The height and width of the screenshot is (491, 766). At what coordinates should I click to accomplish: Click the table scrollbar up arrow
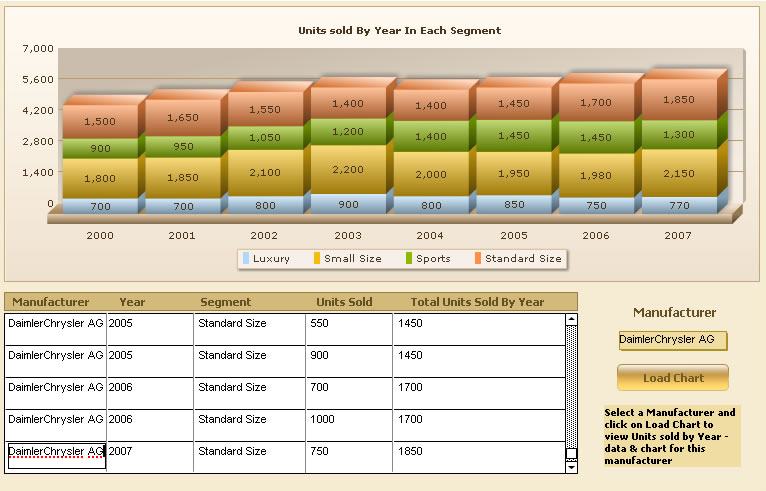tap(571, 320)
